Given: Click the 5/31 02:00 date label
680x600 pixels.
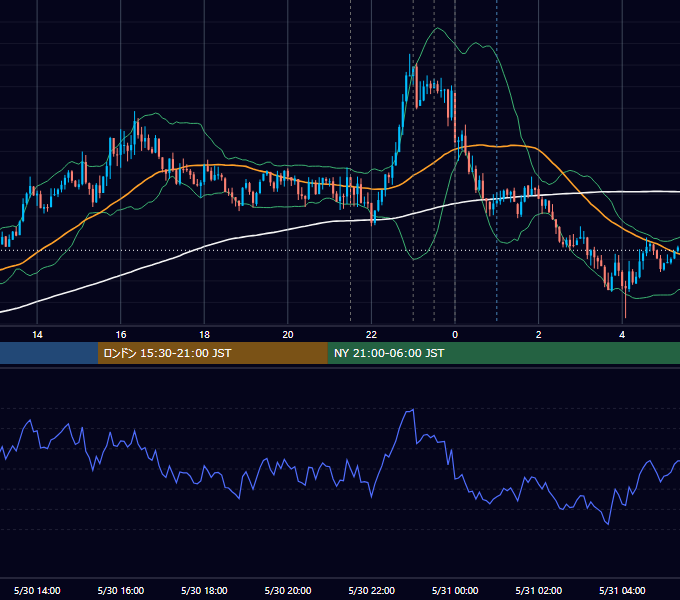Looking at the screenshot, I should (539, 590).
